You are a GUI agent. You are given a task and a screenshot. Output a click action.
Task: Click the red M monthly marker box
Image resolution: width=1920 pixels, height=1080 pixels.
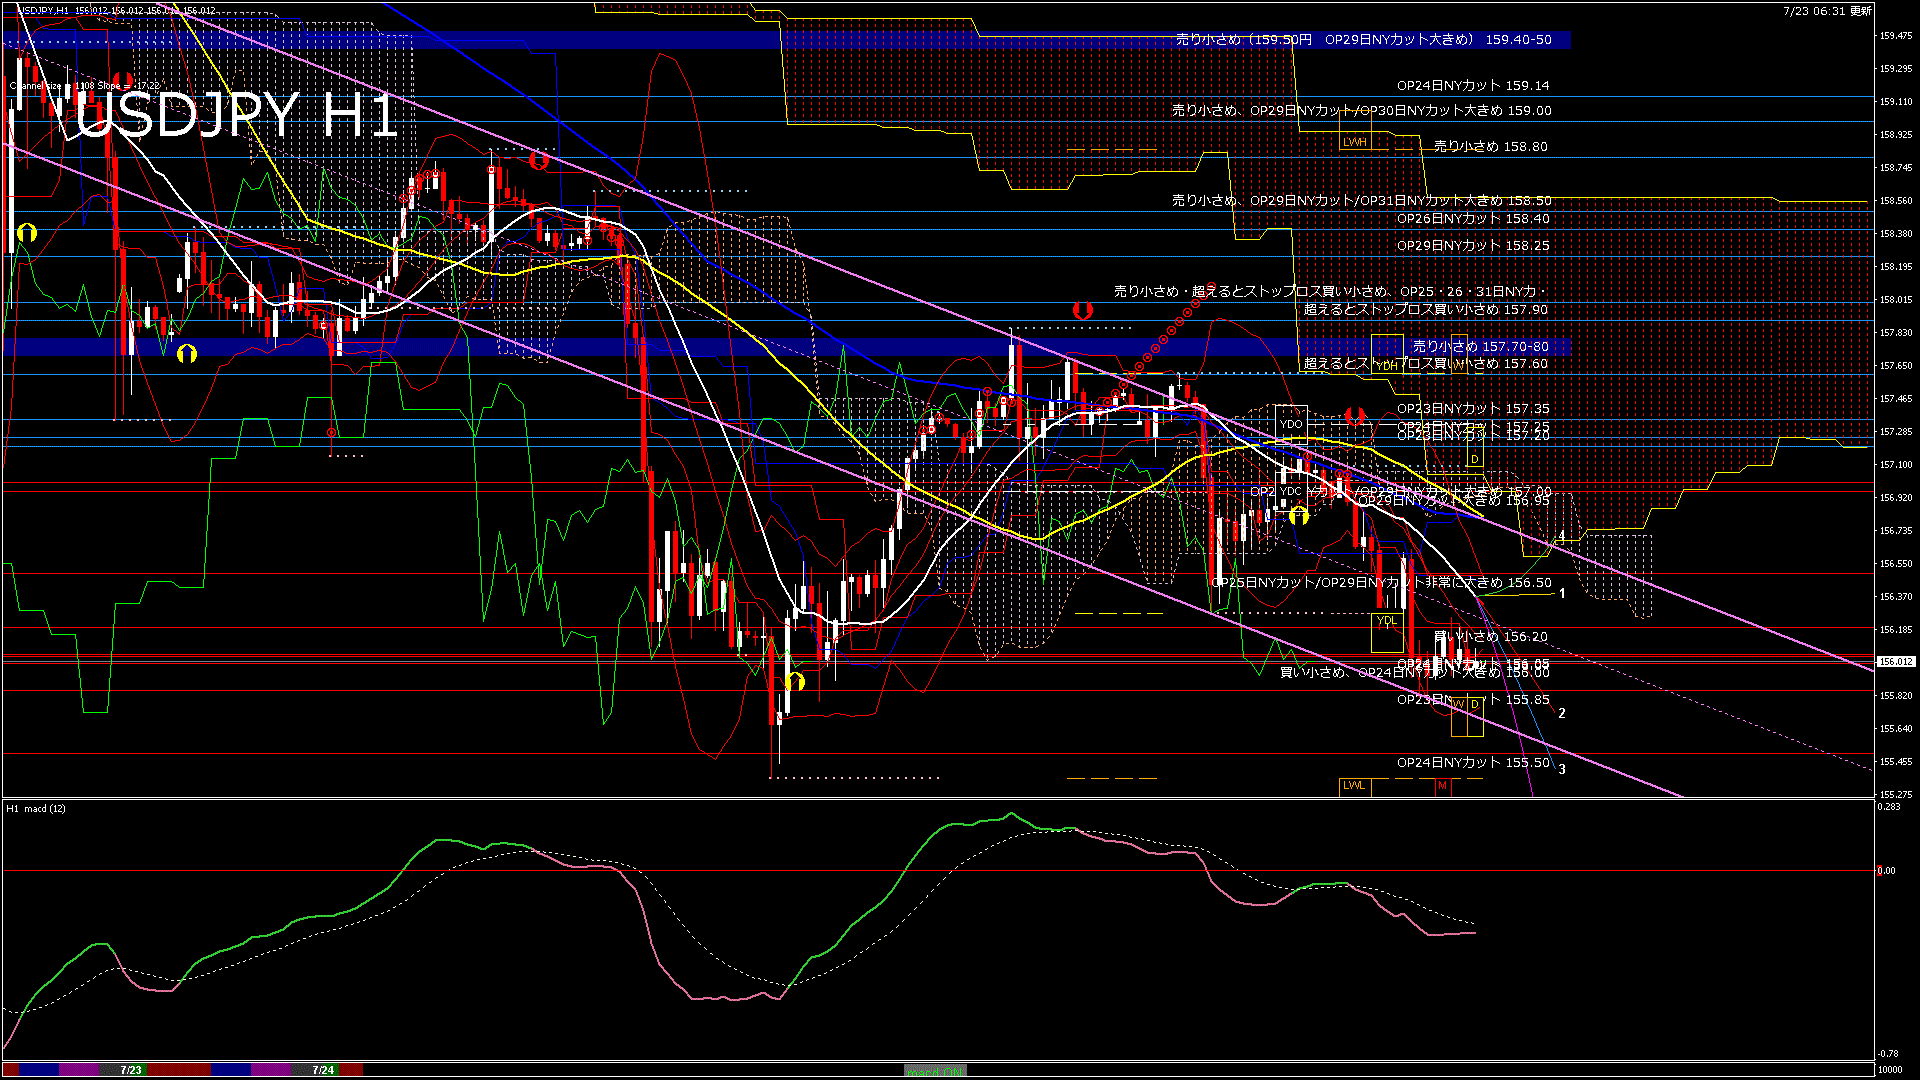tap(1442, 786)
